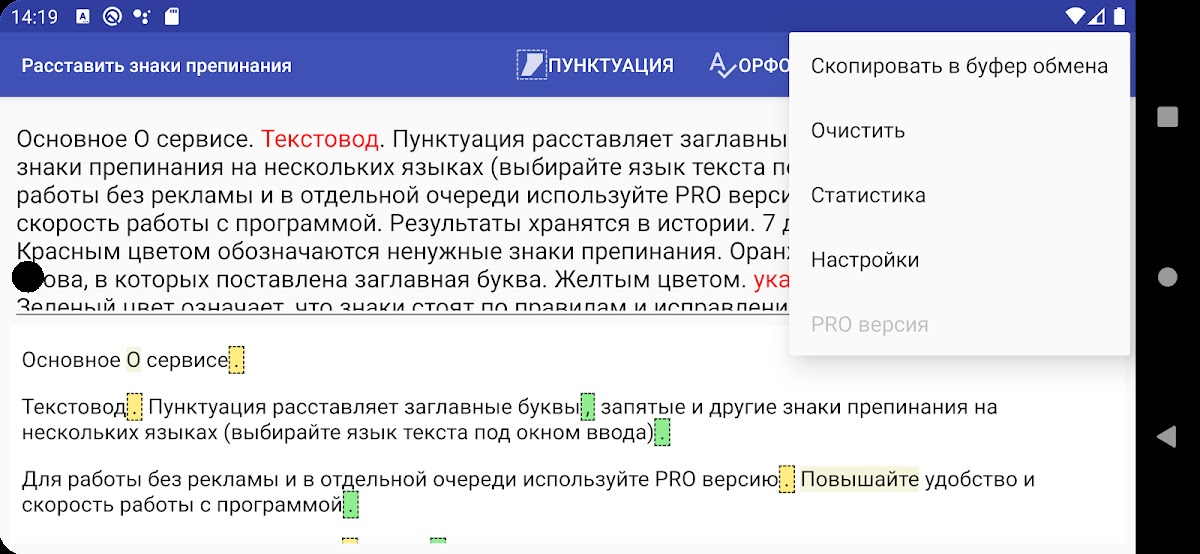Tap the battery icon in status bar
Image resolution: width=1200 pixels, height=554 pixels.
pyautogui.click(x=1119, y=16)
